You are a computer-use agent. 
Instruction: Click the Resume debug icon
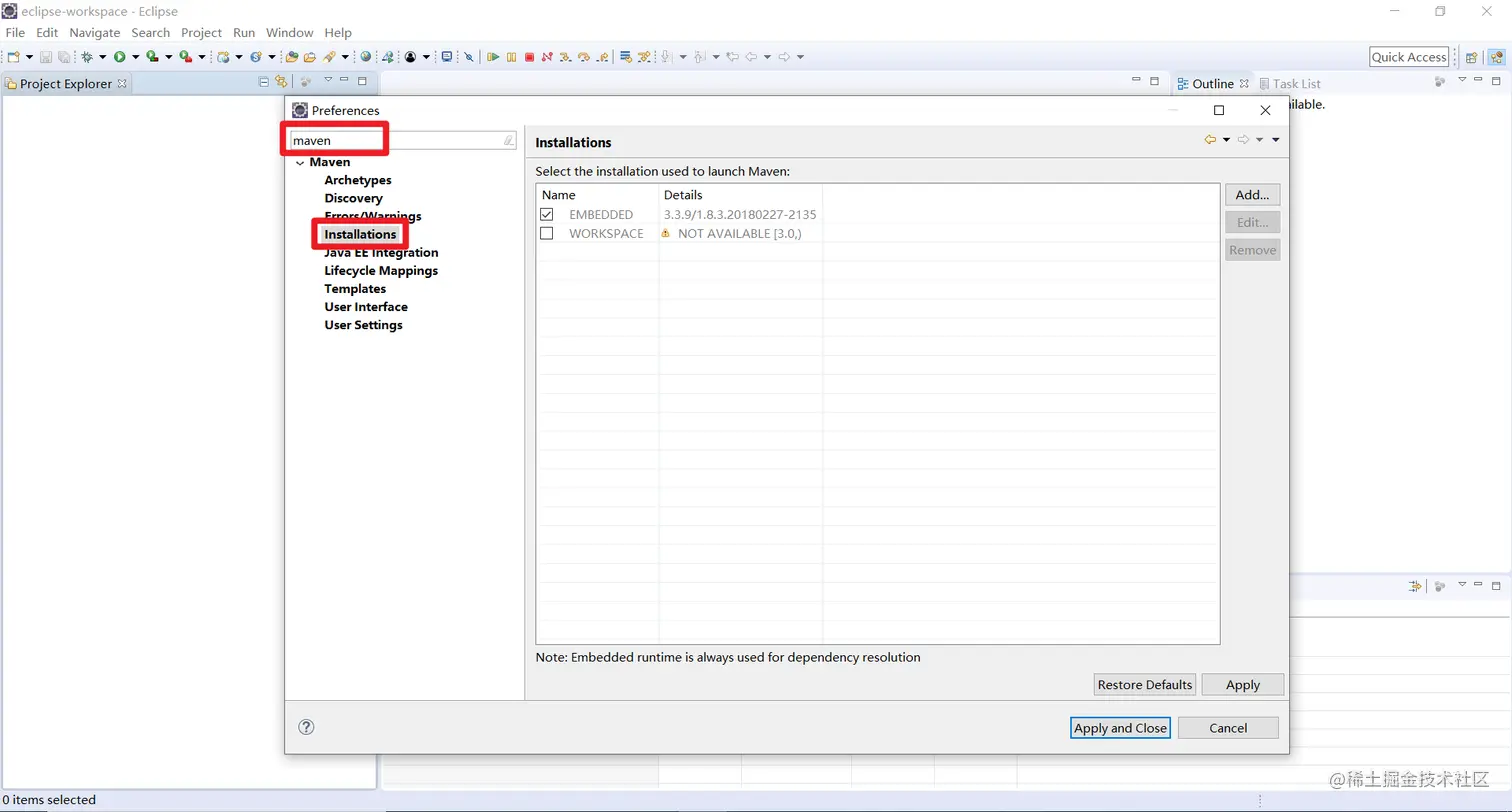coord(493,57)
